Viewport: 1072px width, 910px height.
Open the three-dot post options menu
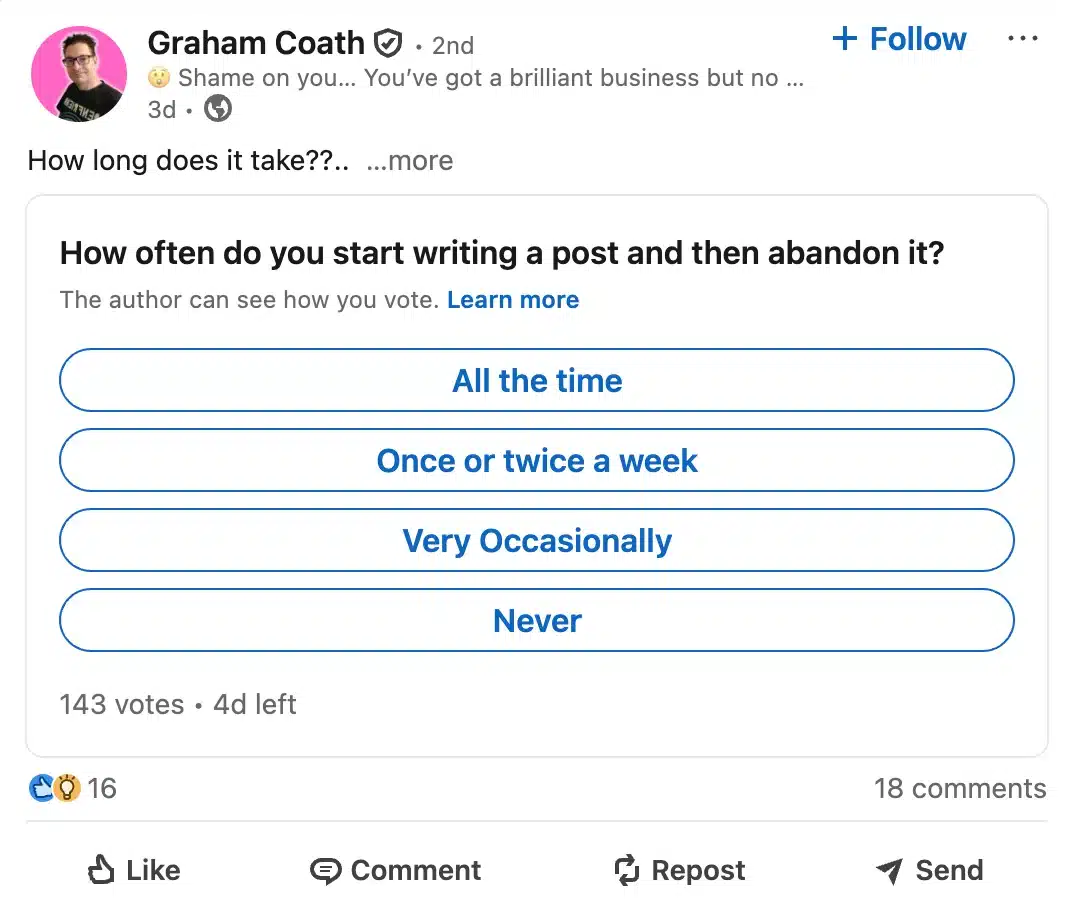(1023, 38)
